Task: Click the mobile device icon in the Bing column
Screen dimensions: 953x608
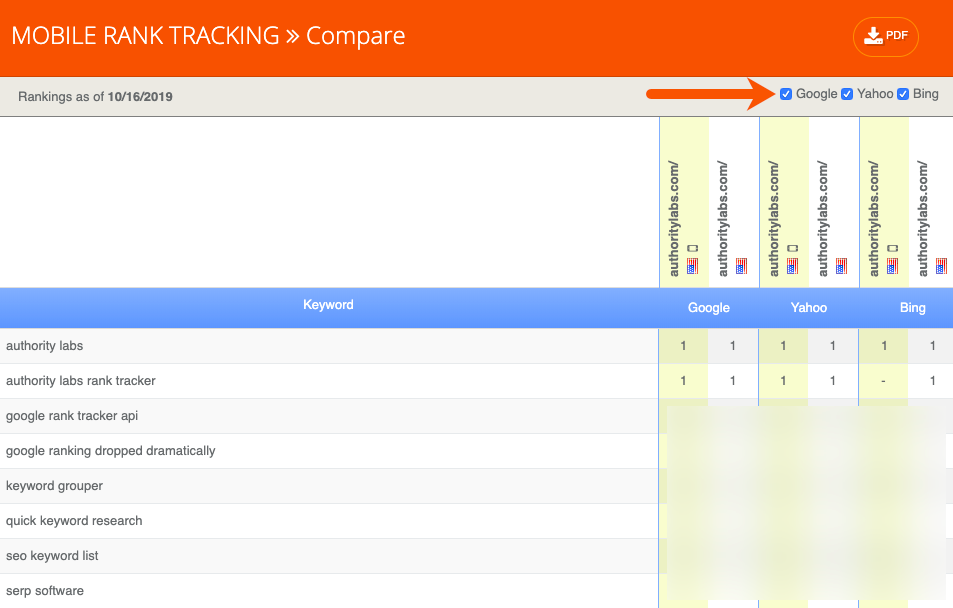Action: (892, 248)
